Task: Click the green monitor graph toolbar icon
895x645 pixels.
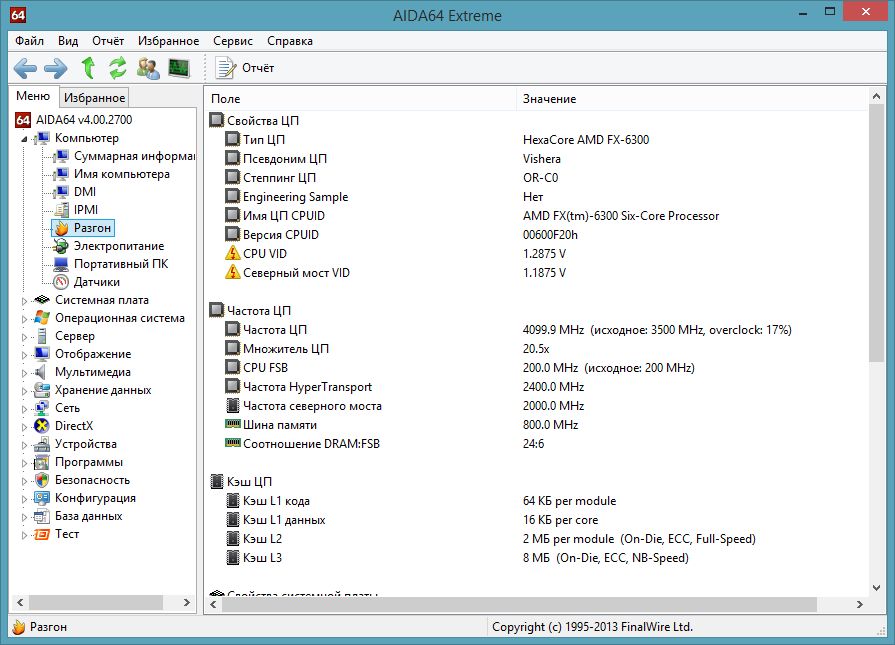Action: coord(179,68)
